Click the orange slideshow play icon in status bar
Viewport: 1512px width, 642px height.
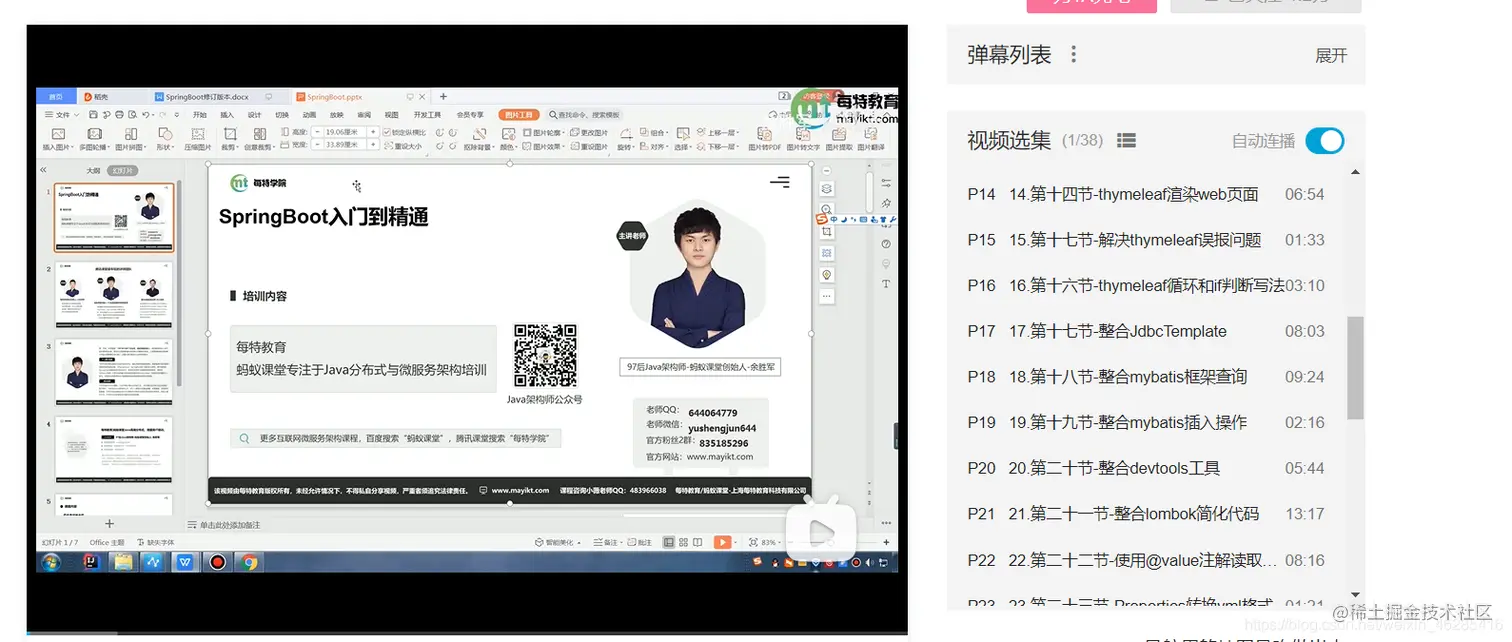[722, 542]
